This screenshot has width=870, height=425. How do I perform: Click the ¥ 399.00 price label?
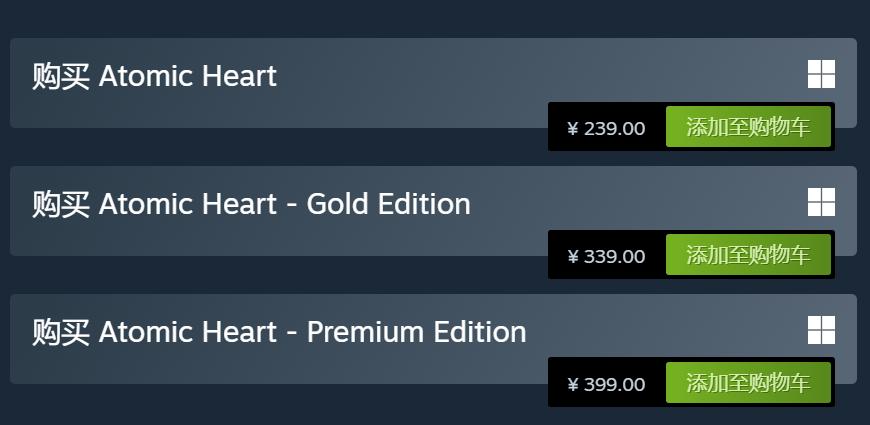point(606,384)
